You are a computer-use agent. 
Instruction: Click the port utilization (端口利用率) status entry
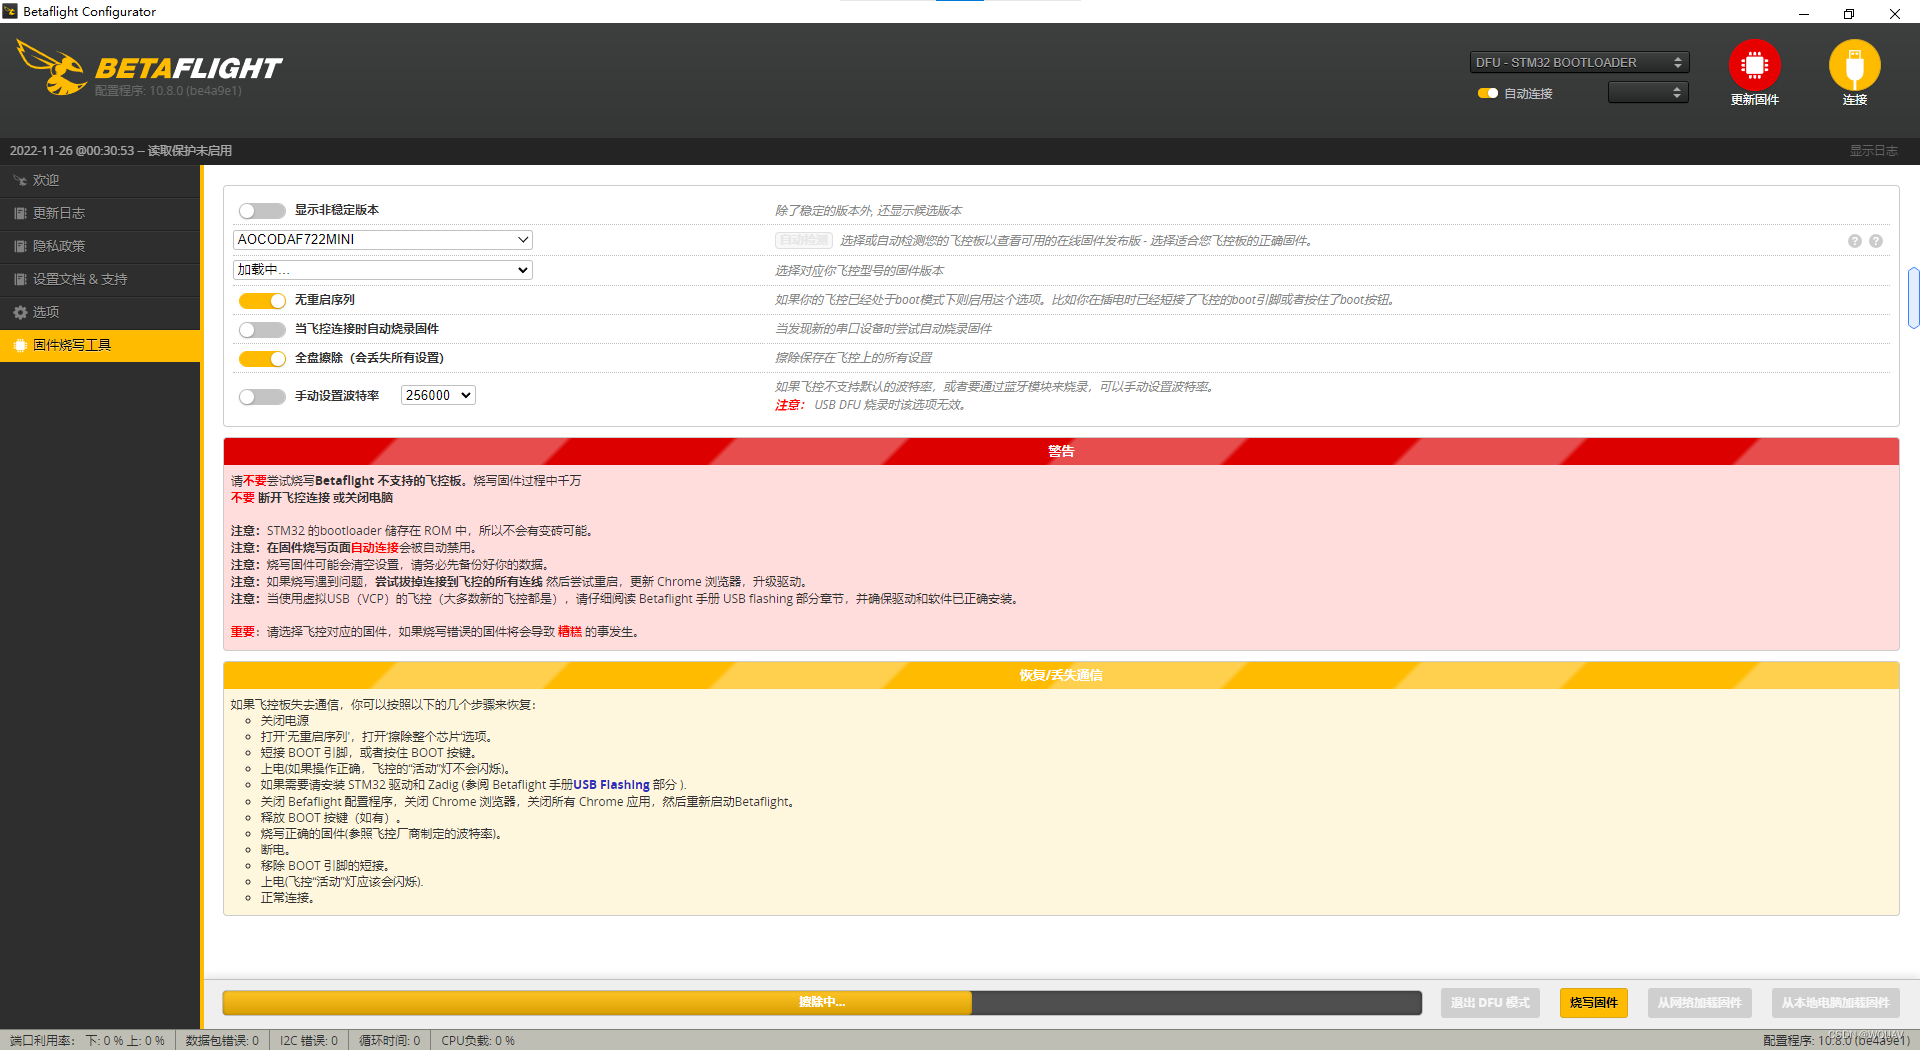click(x=87, y=1041)
